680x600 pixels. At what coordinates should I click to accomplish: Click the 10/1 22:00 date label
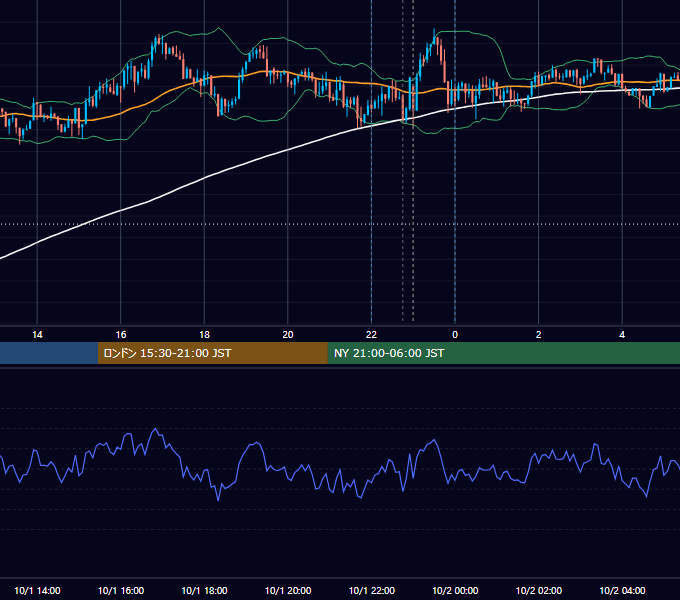pyautogui.click(x=372, y=590)
